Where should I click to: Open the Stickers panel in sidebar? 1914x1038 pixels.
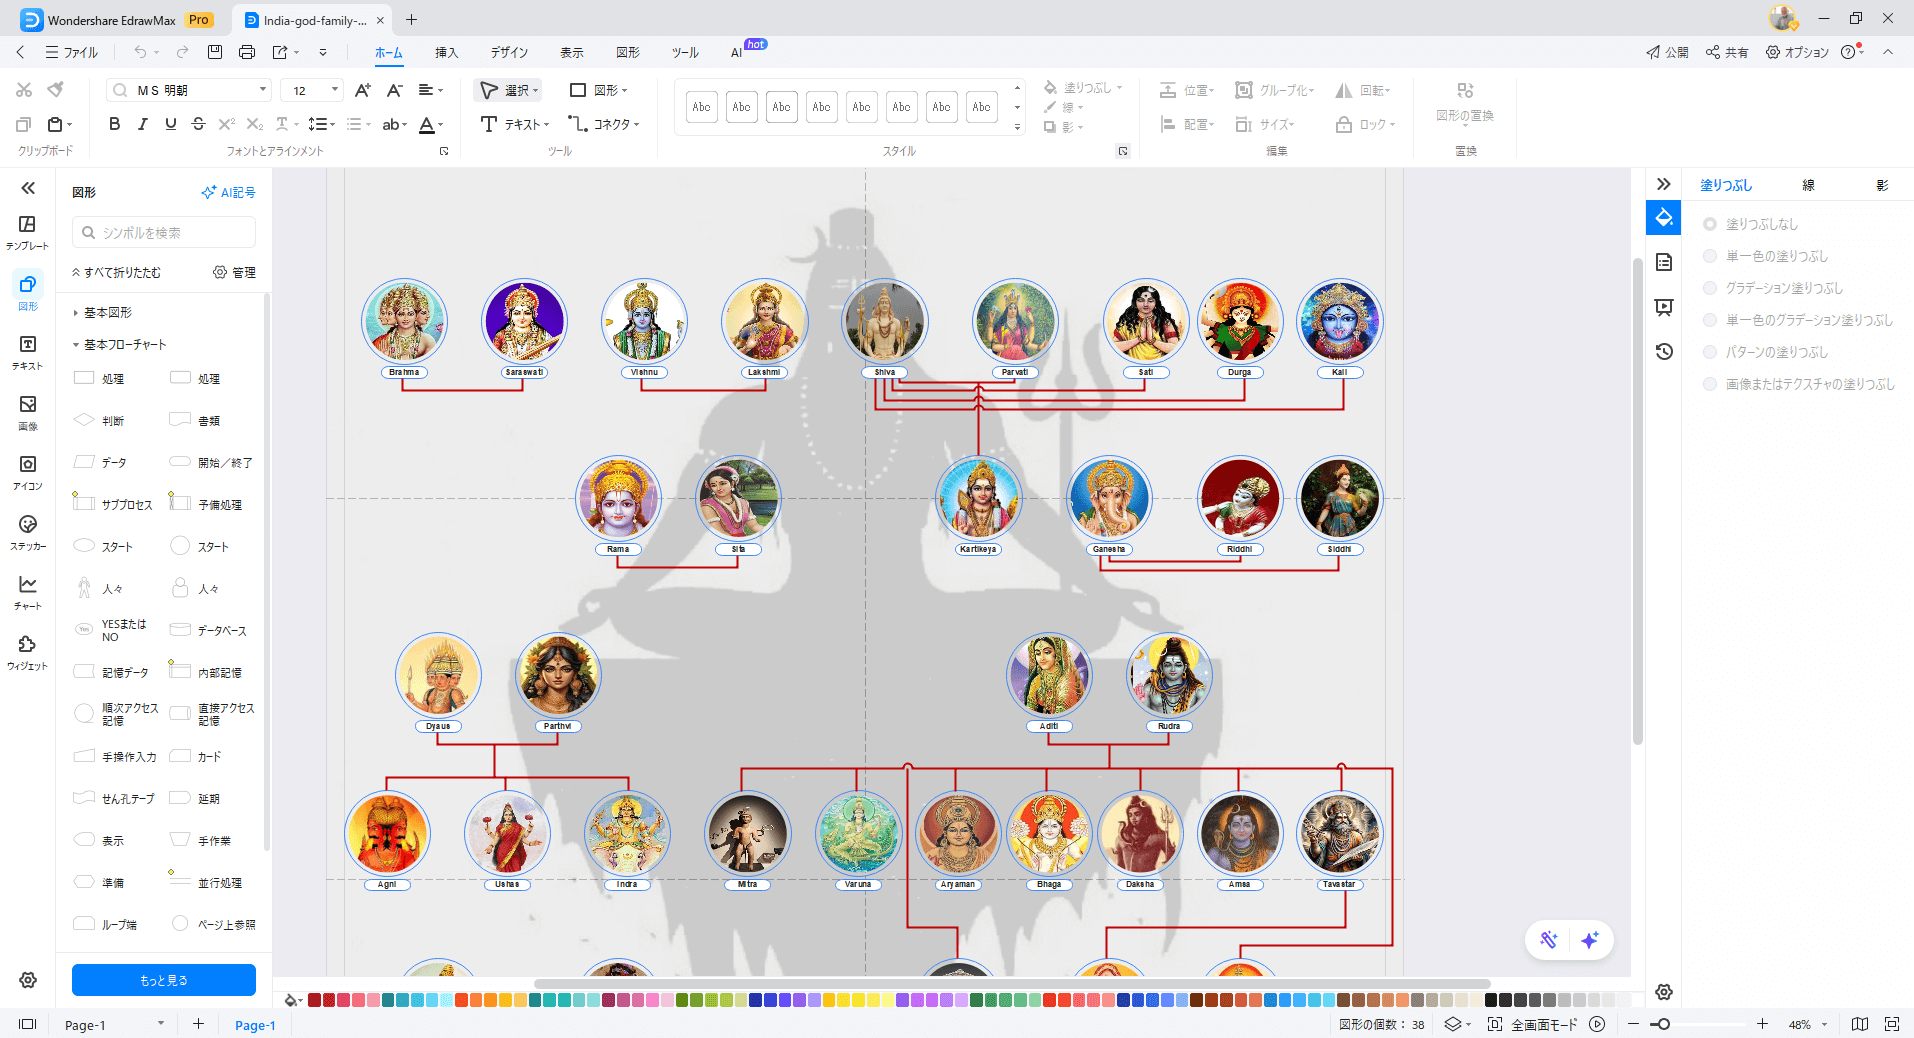28,531
